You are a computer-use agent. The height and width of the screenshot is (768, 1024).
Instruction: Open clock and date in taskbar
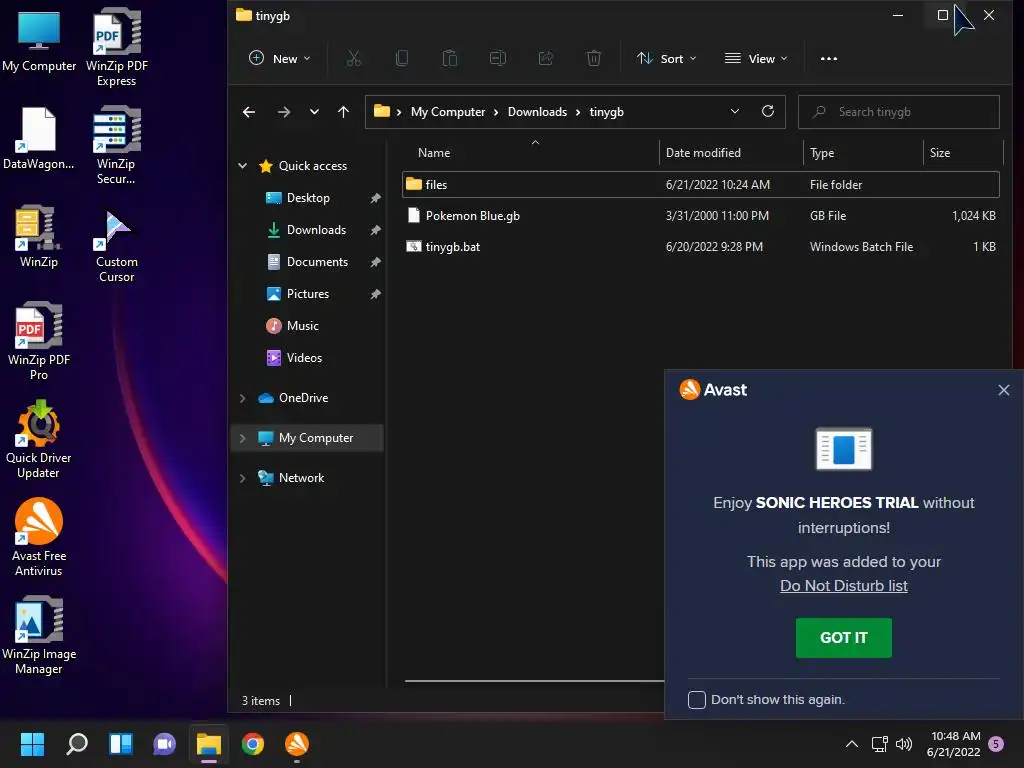(954, 744)
